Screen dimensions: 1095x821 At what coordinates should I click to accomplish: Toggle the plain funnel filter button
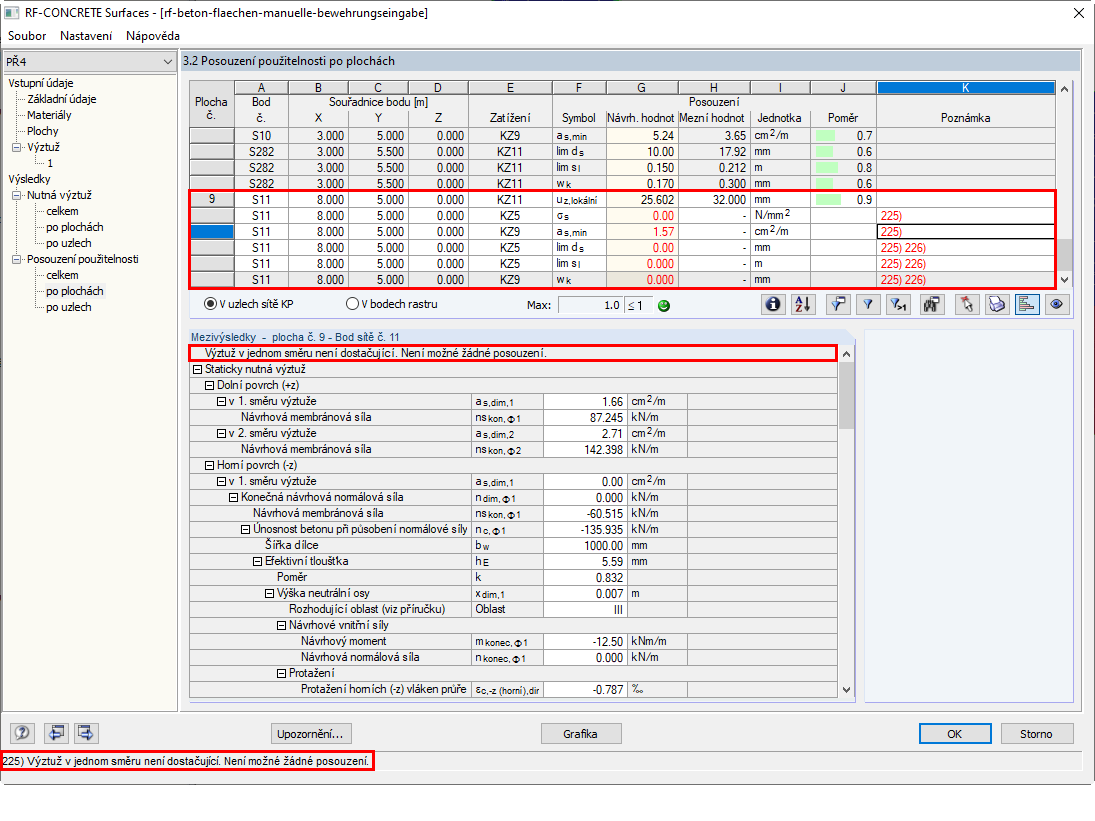coord(868,304)
